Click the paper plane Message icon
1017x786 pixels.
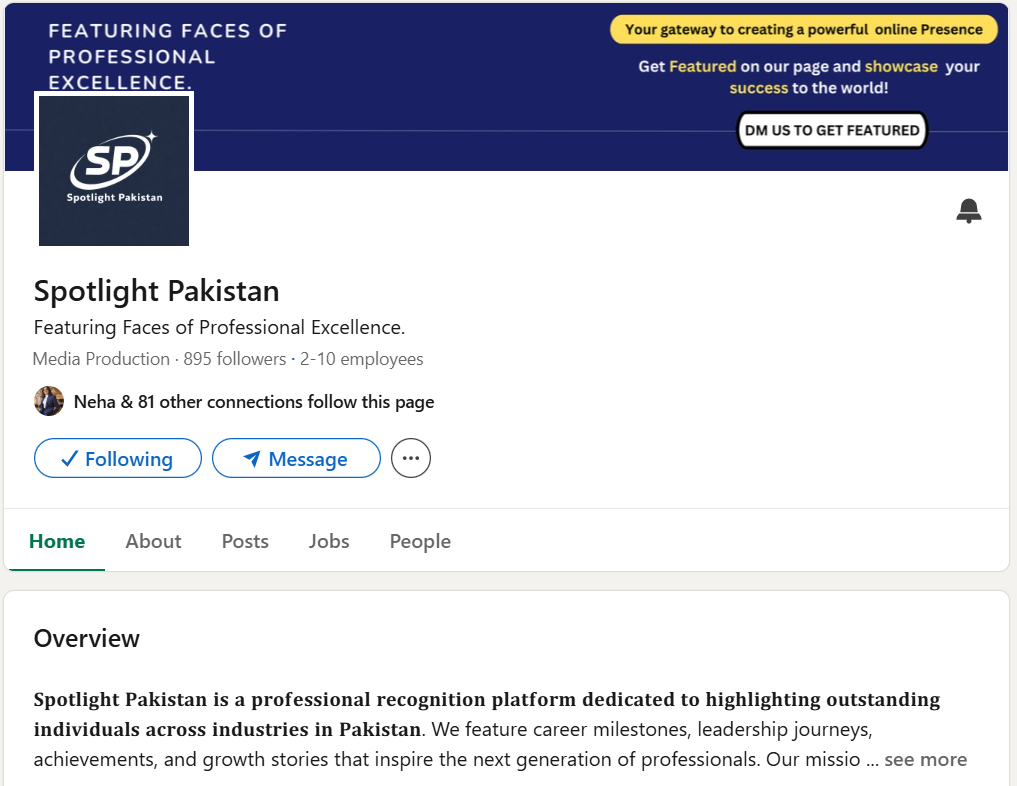tap(252, 458)
